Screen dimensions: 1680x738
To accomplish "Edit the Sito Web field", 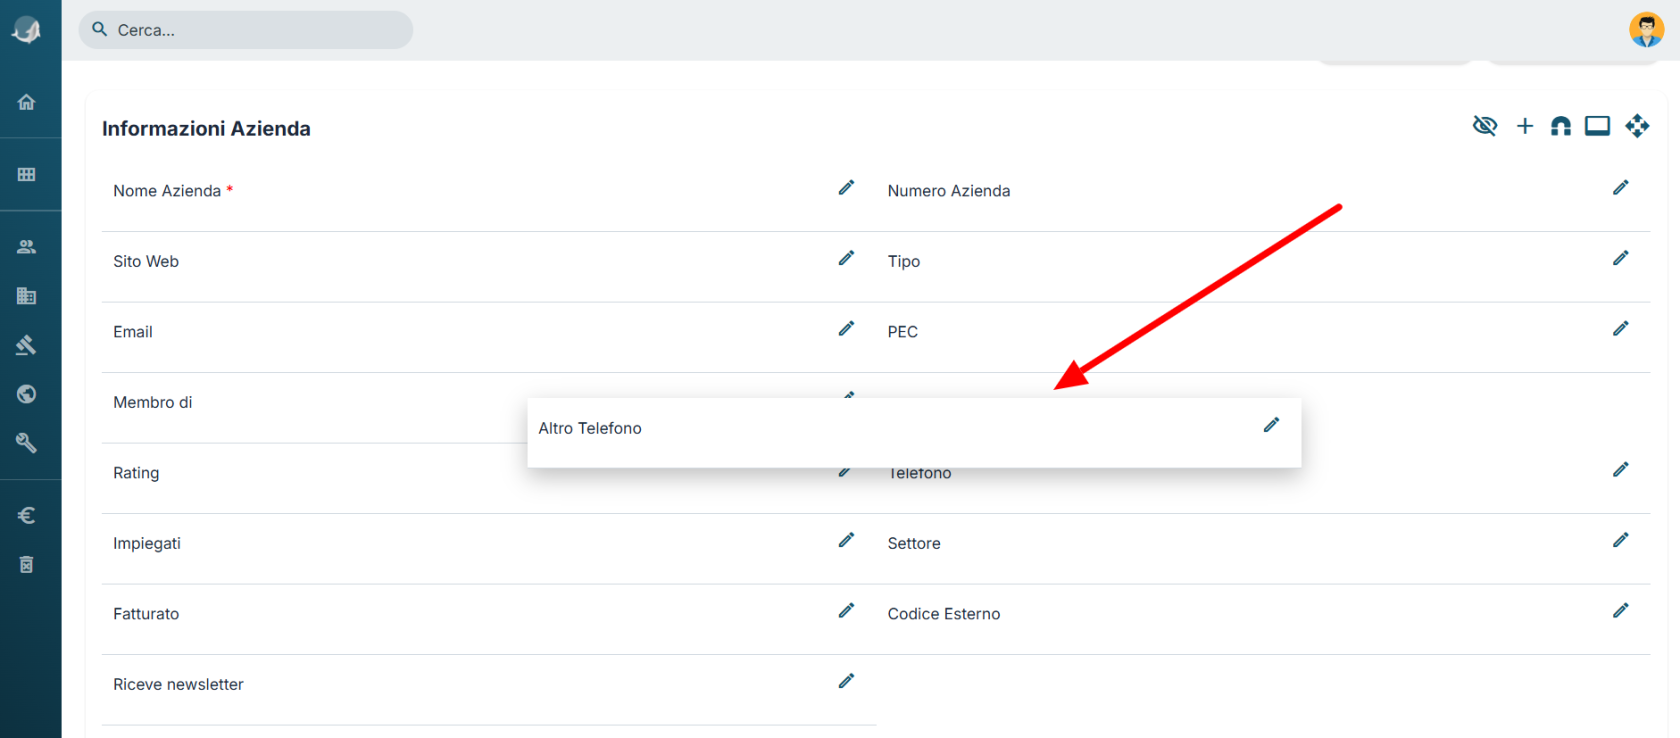I will (x=846, y=258).
